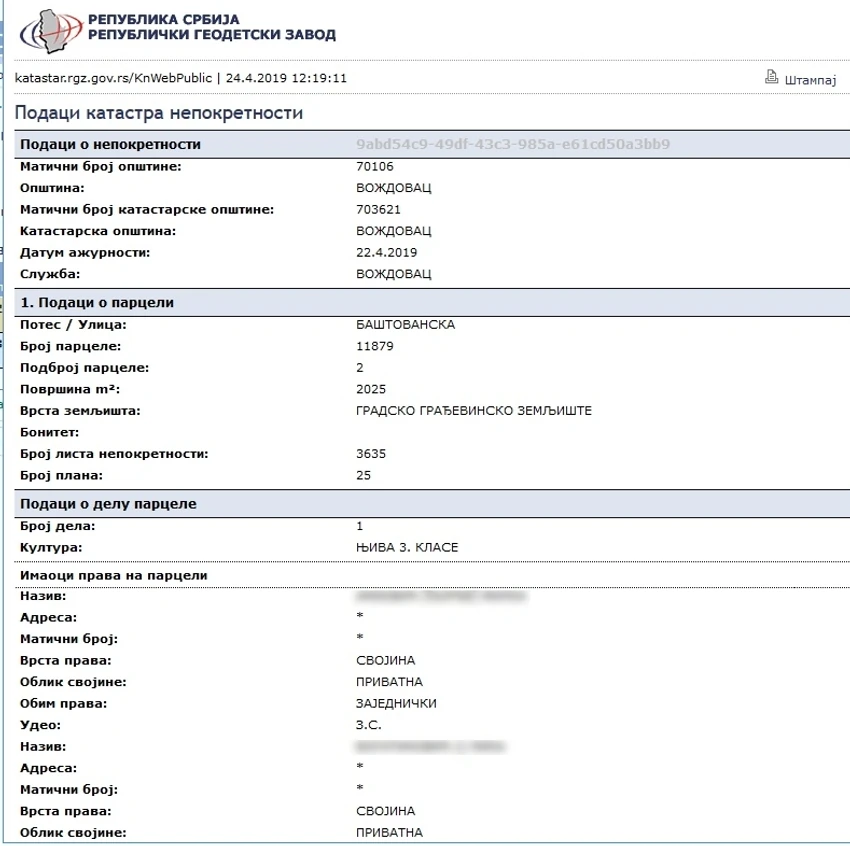Click the ЗАЈЕДНИЧКИ scope of rights value
This screenshot has width=850, height=846.
tap(396, 703)
